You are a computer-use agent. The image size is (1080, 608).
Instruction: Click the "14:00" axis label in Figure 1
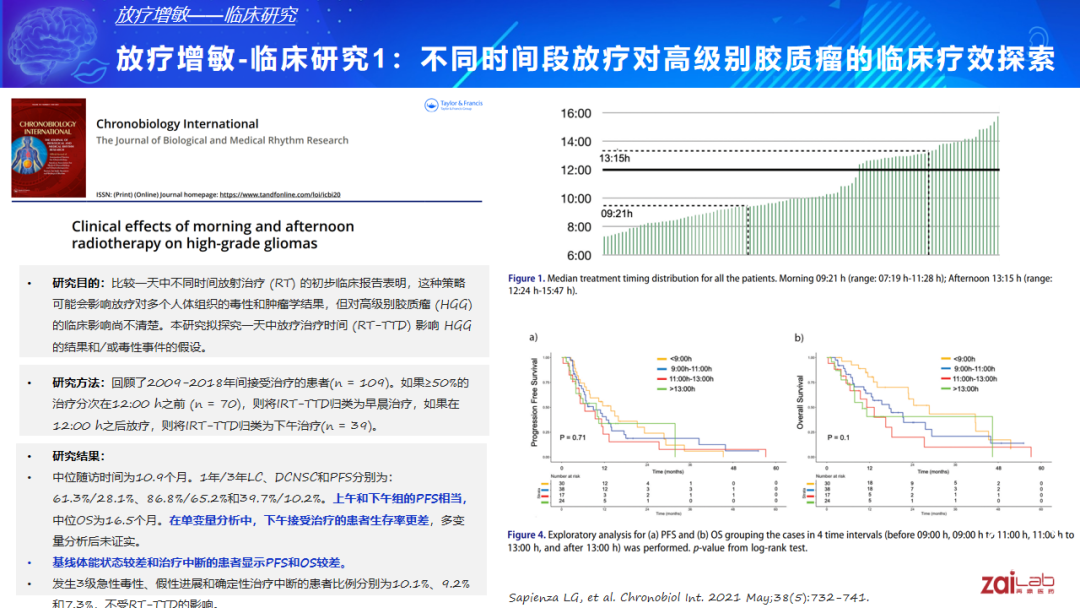point(576,142)
